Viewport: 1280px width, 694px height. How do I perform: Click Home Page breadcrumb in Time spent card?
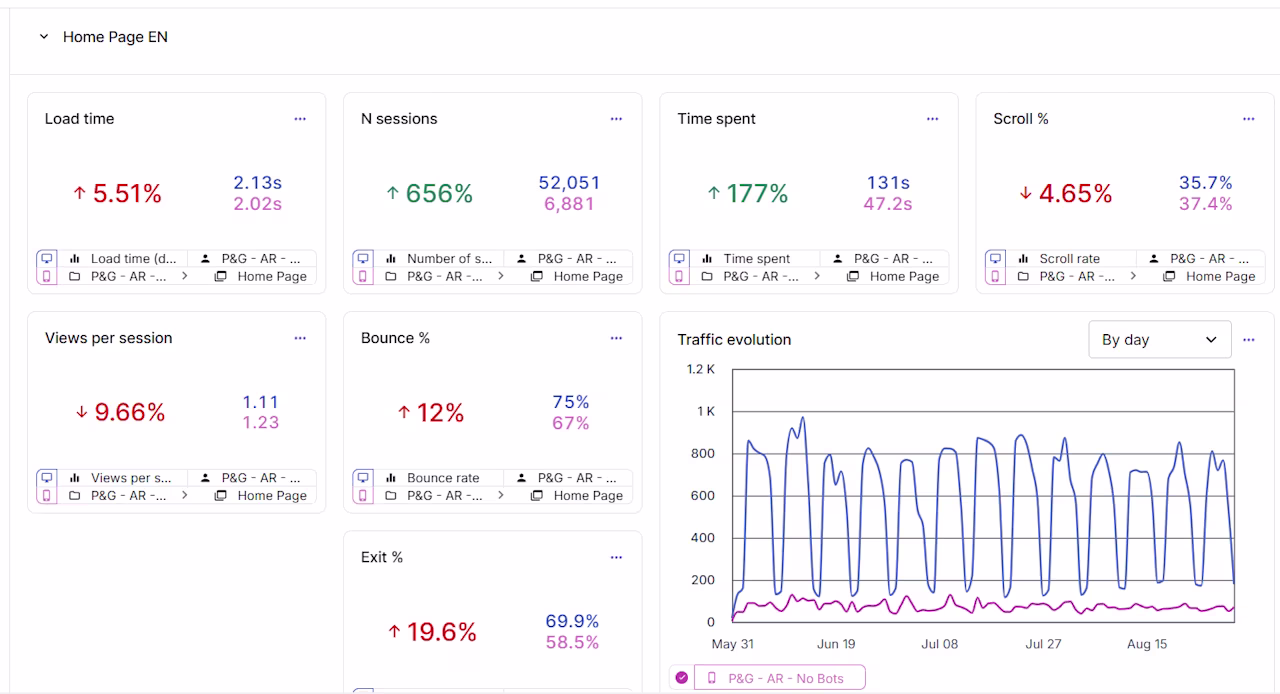(904, 276)
